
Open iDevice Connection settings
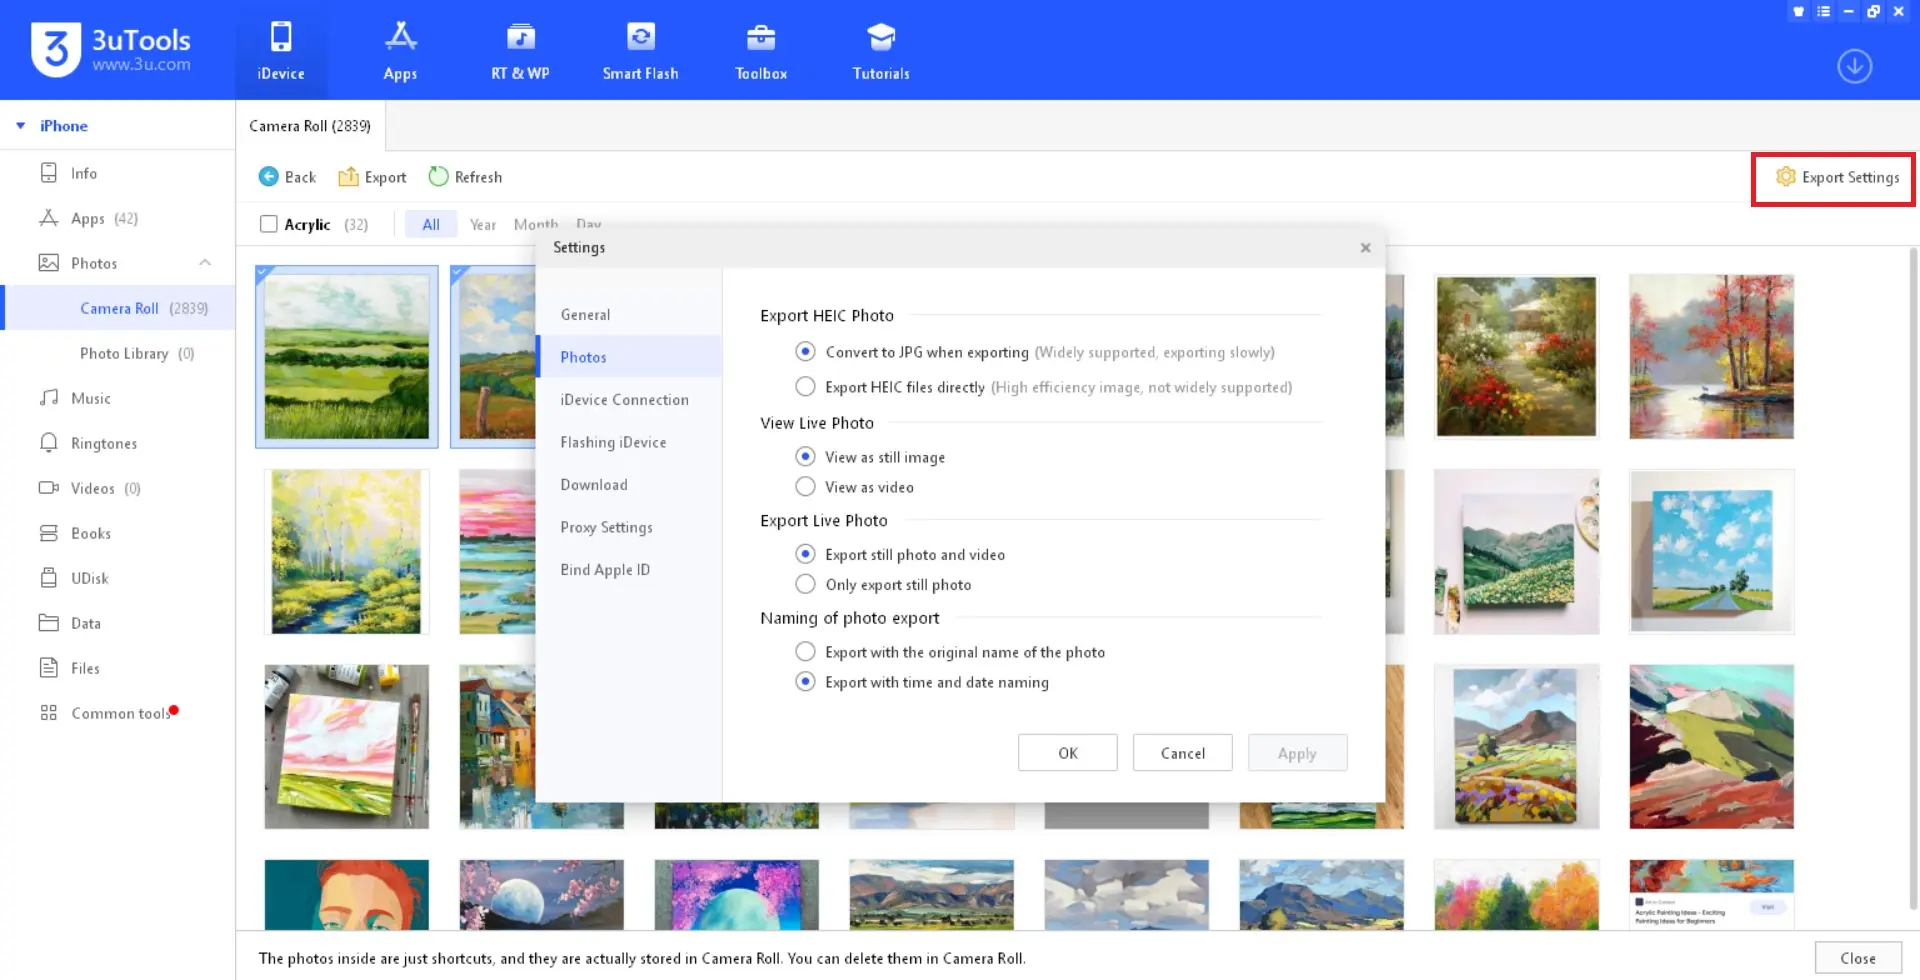[629, 399]
